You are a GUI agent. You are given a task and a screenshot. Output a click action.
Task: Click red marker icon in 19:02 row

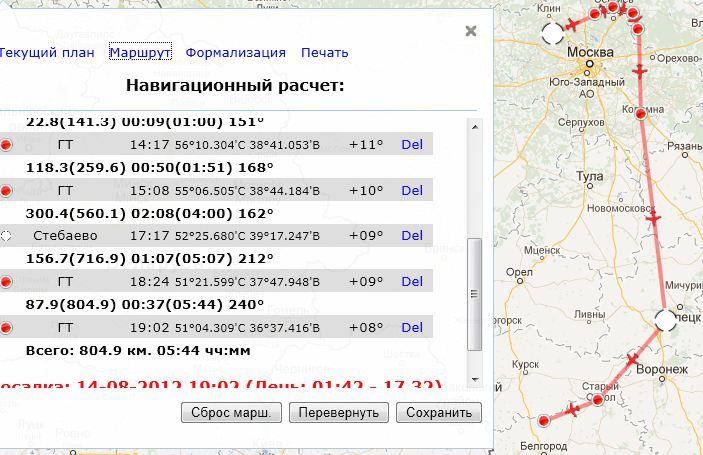click(7, 327)
